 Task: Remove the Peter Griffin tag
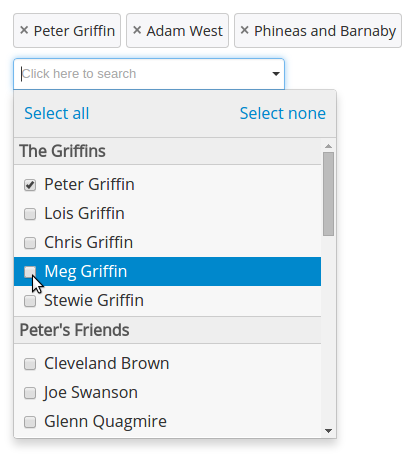(x=24, y=30)
